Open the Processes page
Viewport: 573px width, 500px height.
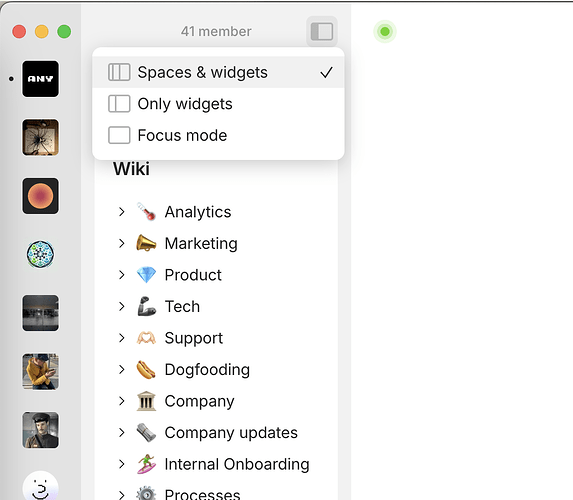click(x=202, y=494)
